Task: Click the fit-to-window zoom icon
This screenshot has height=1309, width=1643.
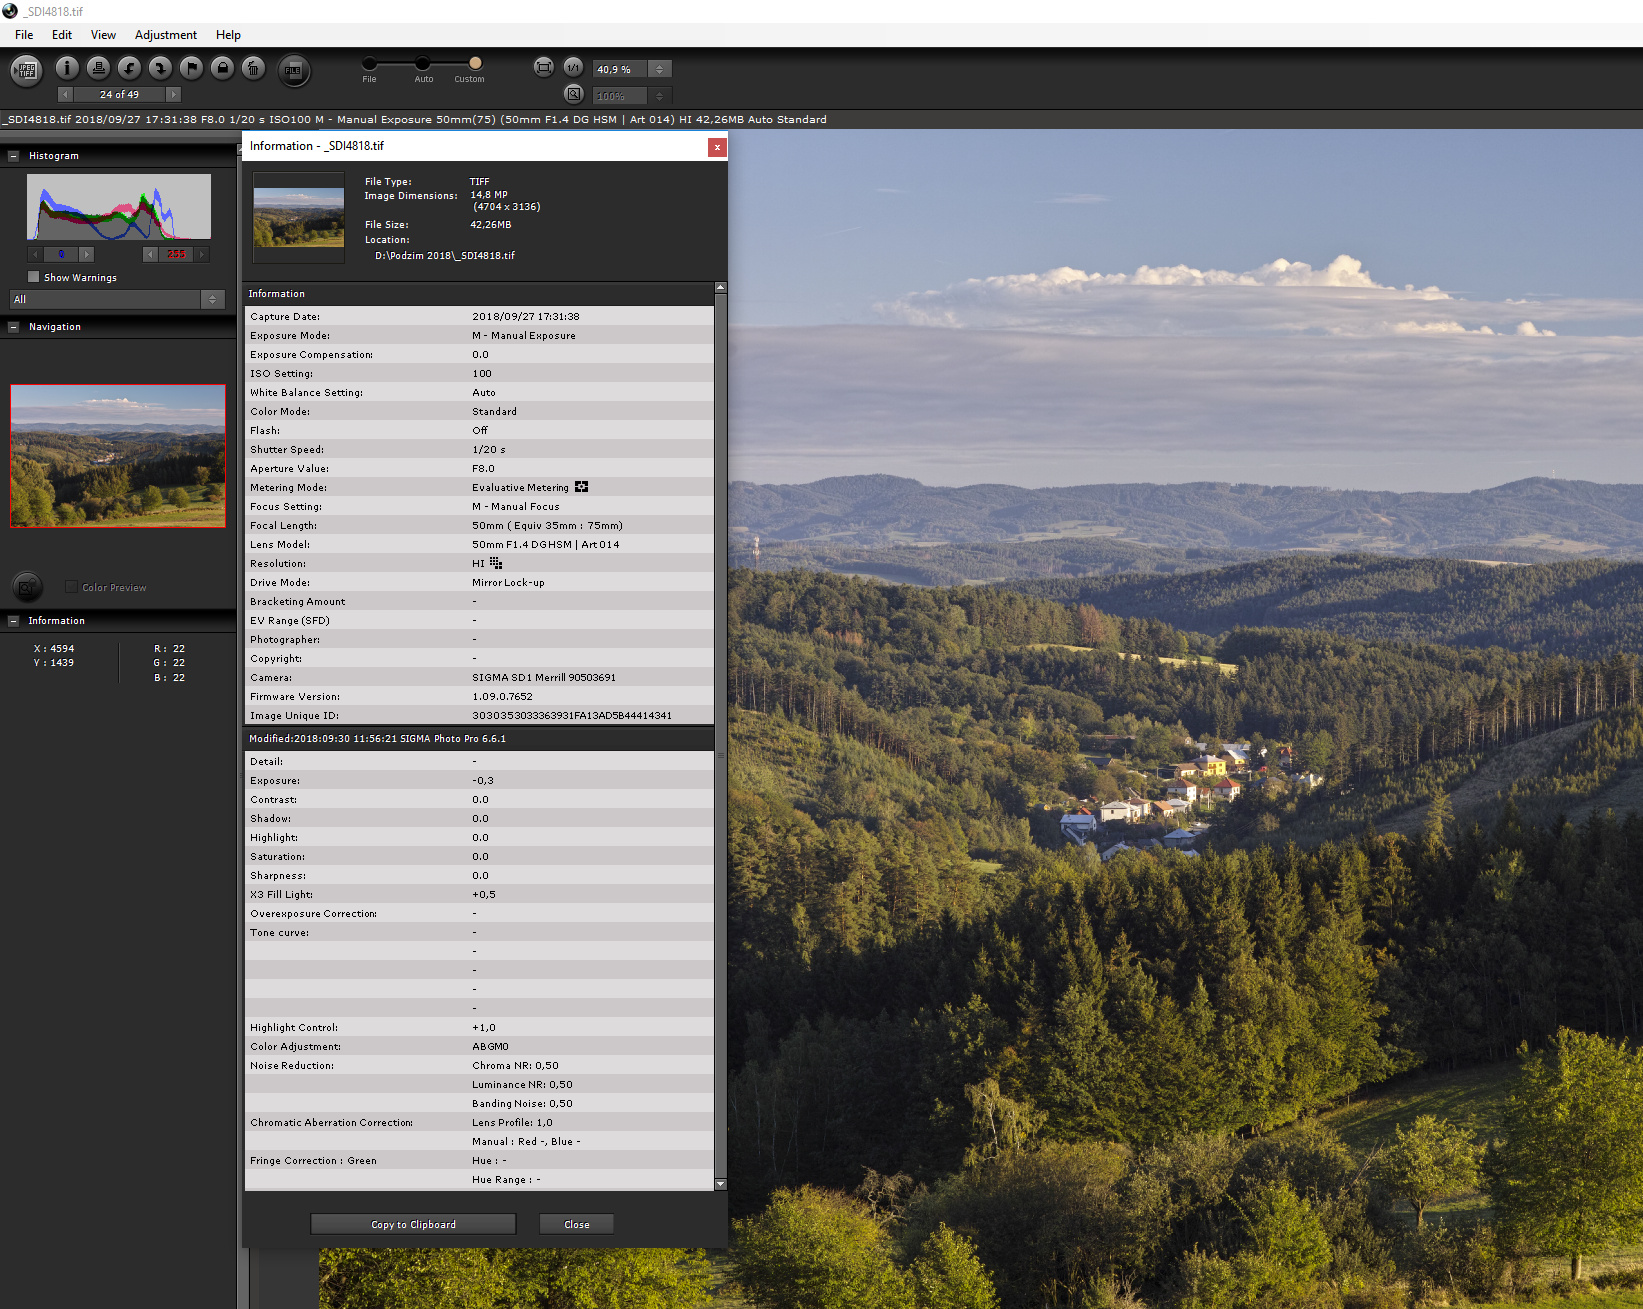Action: [543, 68]
